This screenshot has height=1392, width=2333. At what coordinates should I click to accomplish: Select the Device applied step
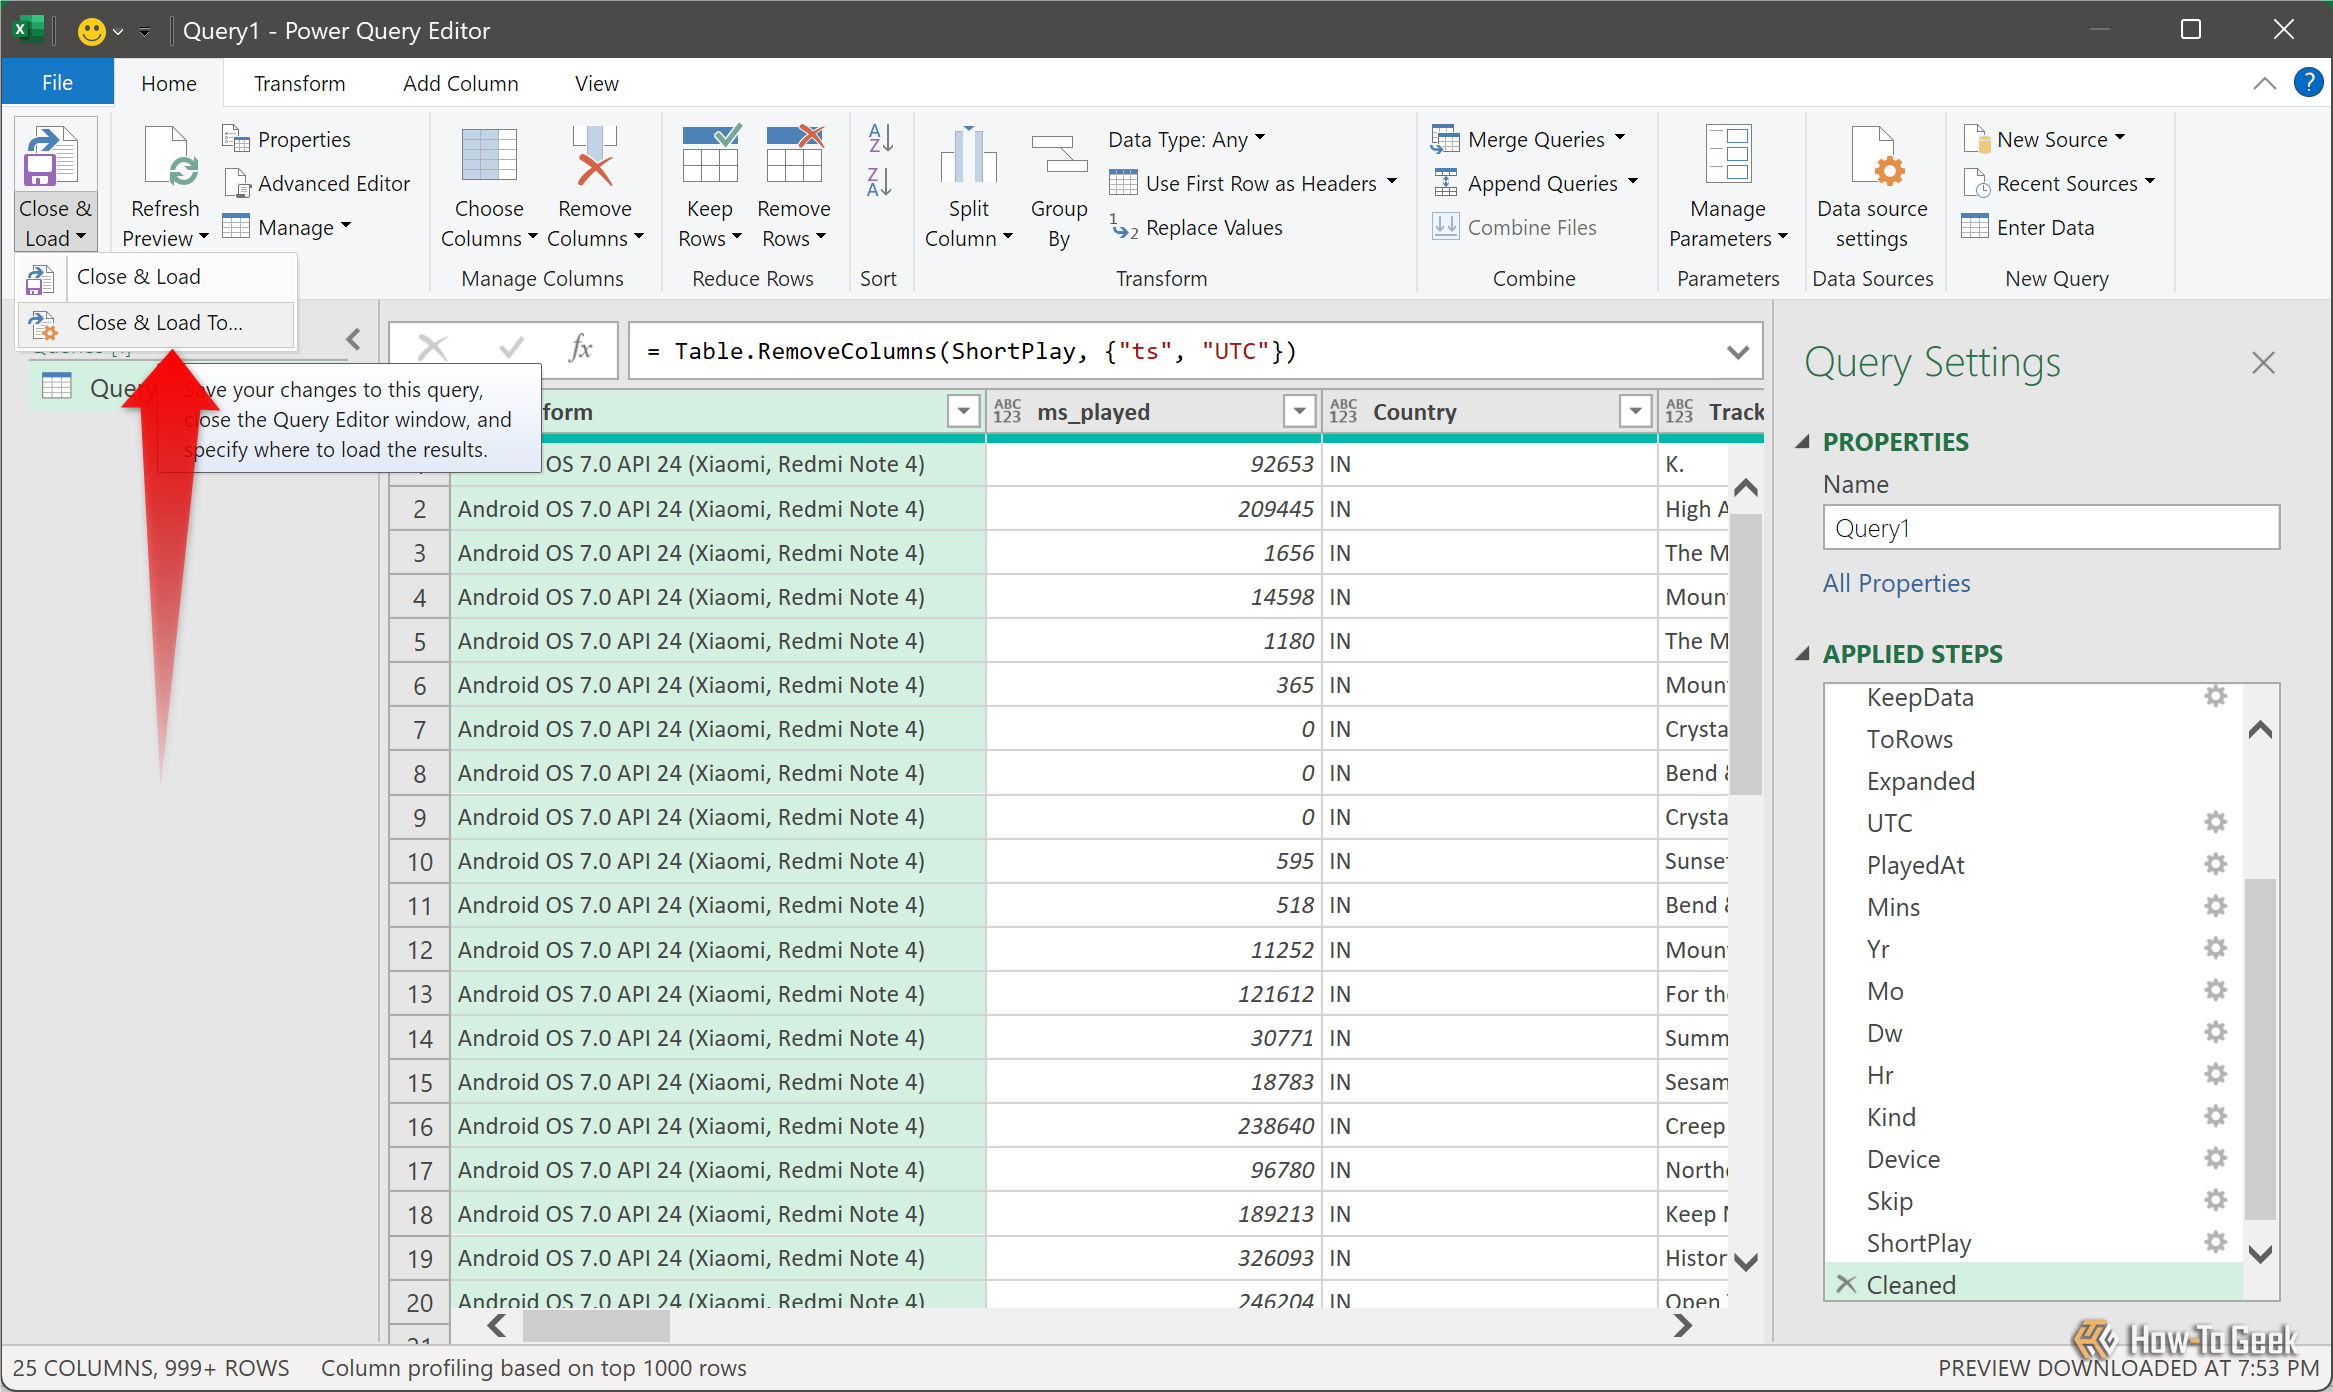click(x=1903, y=1158)
